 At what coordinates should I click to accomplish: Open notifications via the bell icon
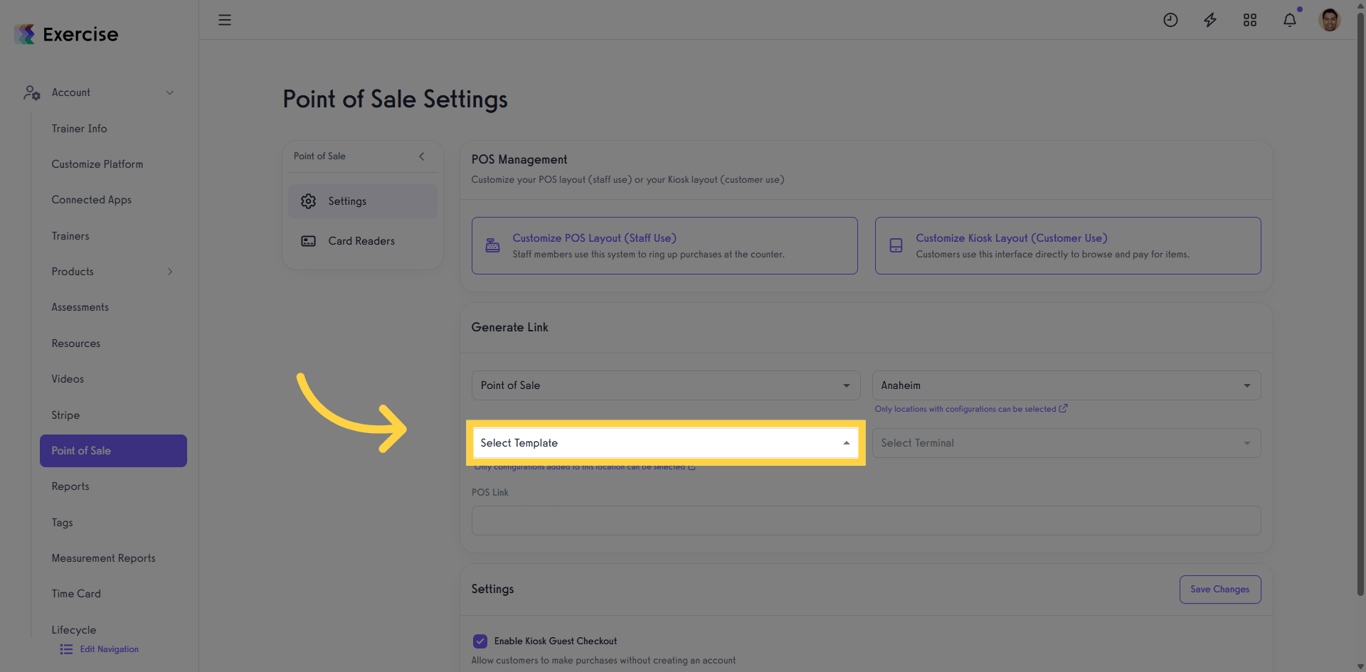[1289, 19]
